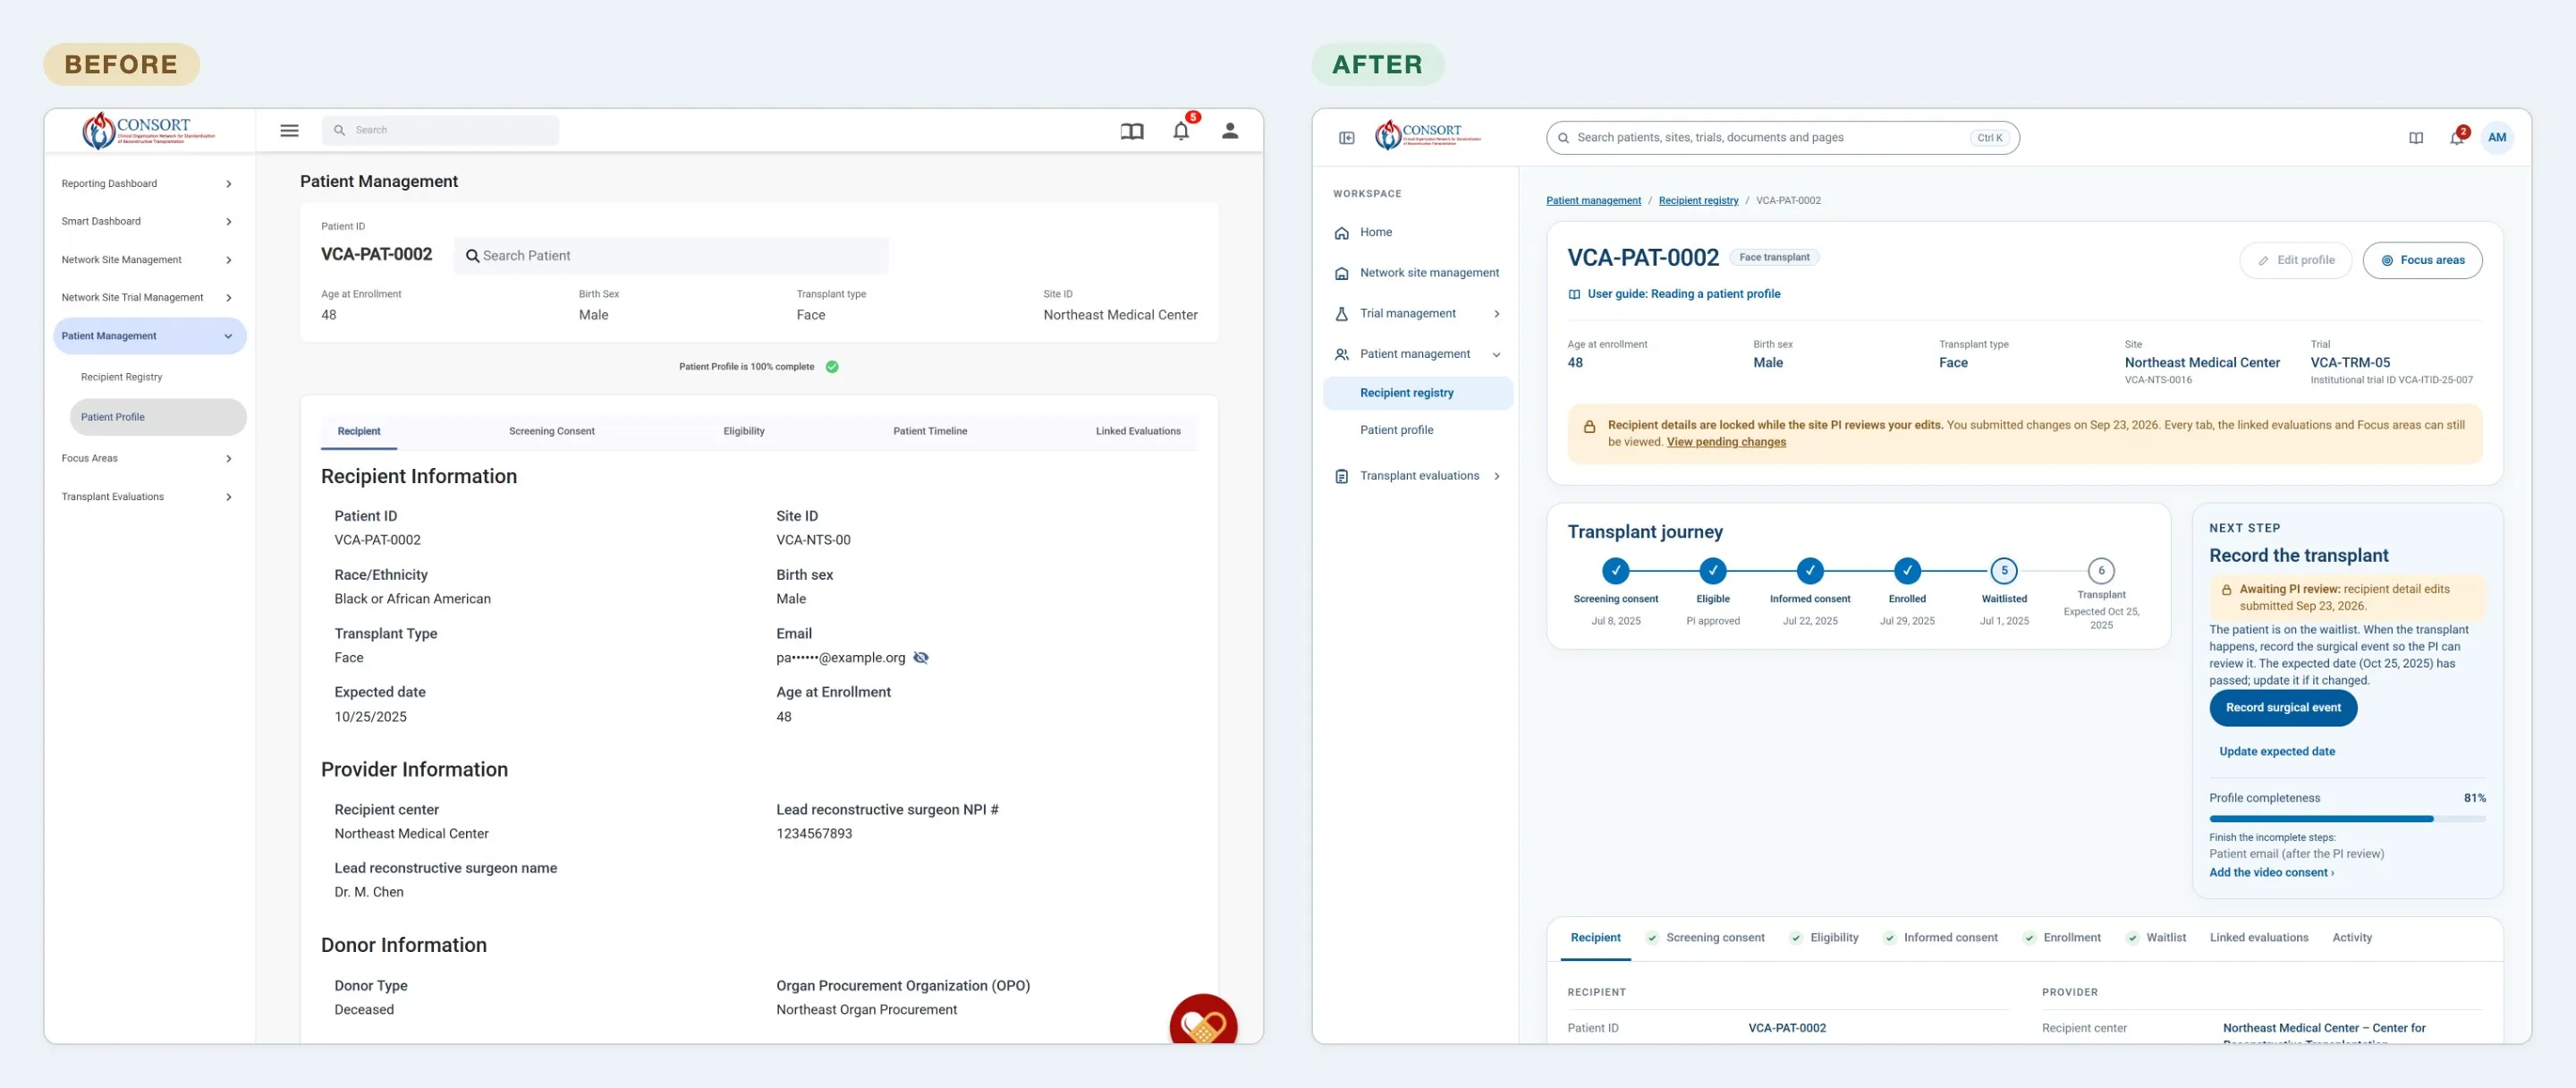Click the global search field with Ctrl K

point(1782,138)
